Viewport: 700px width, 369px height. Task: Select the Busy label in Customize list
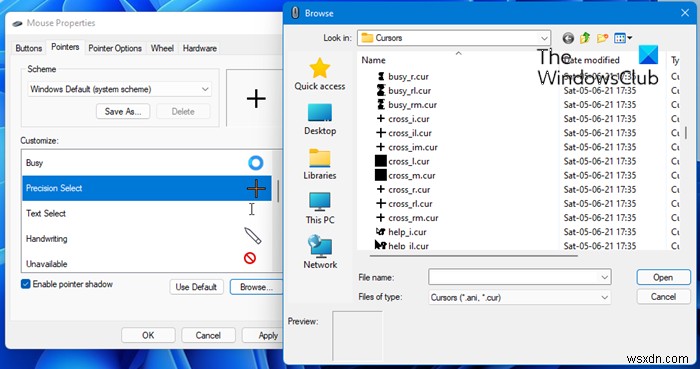pyautogui.click(x=34, y=163)
